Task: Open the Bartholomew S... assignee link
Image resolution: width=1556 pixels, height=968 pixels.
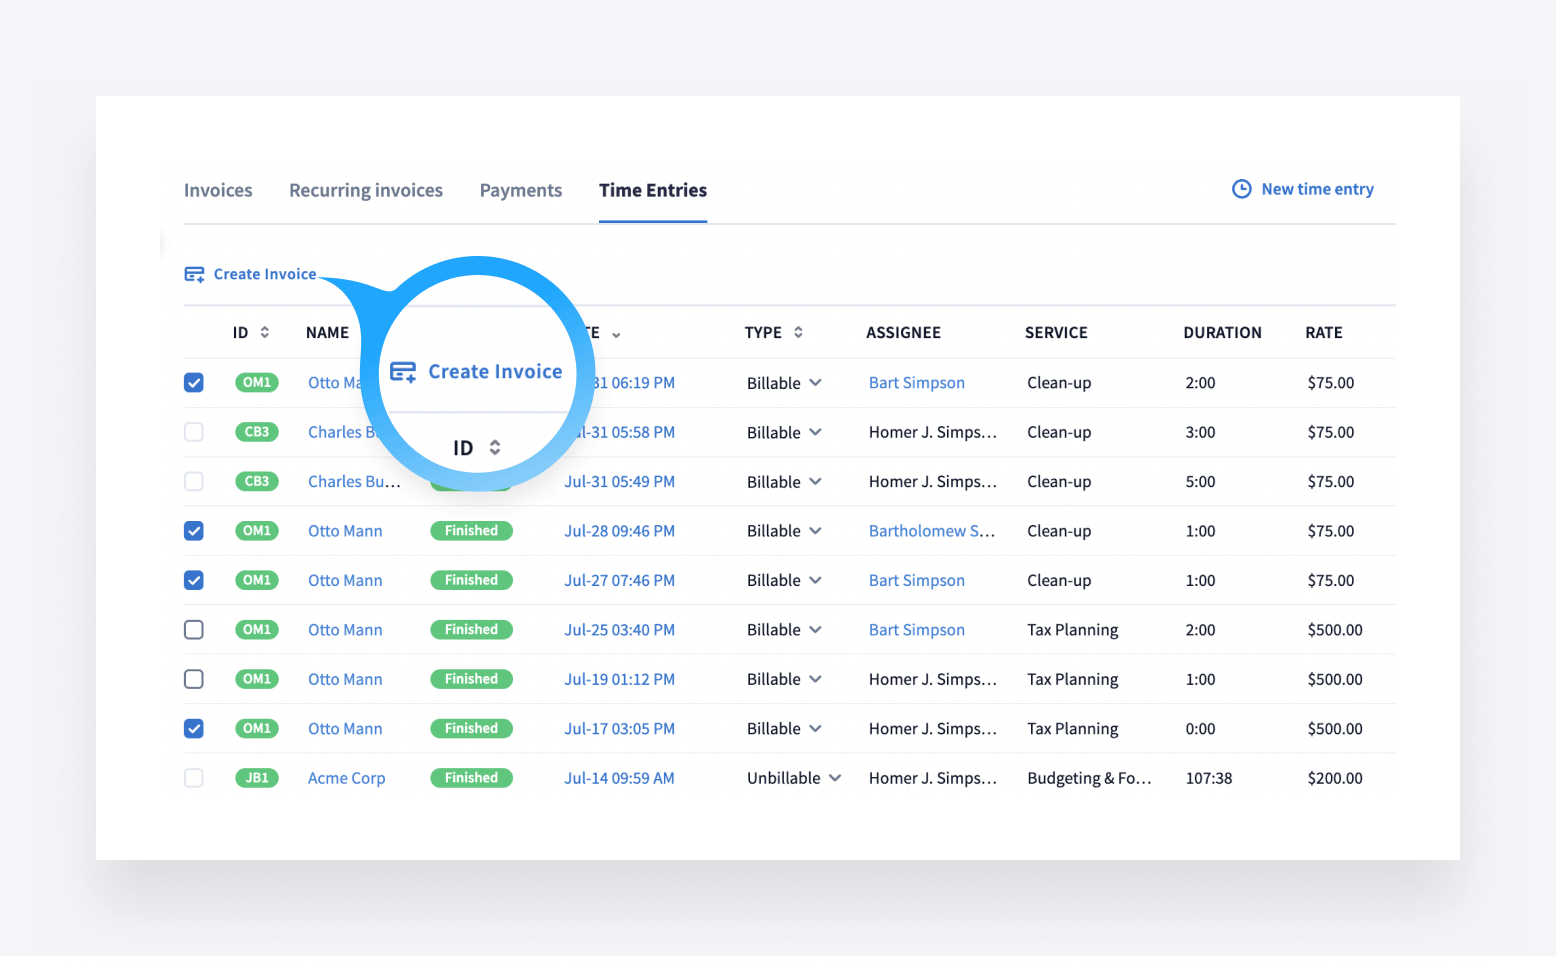Action: click(x=931, y=531)
